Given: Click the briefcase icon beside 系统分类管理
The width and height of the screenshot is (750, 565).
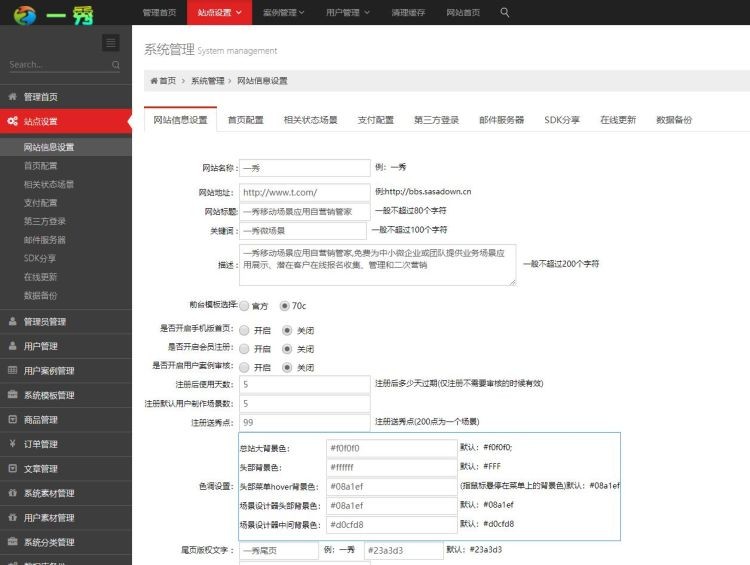Looking at the screenshot, I should (x=12, y=542).
